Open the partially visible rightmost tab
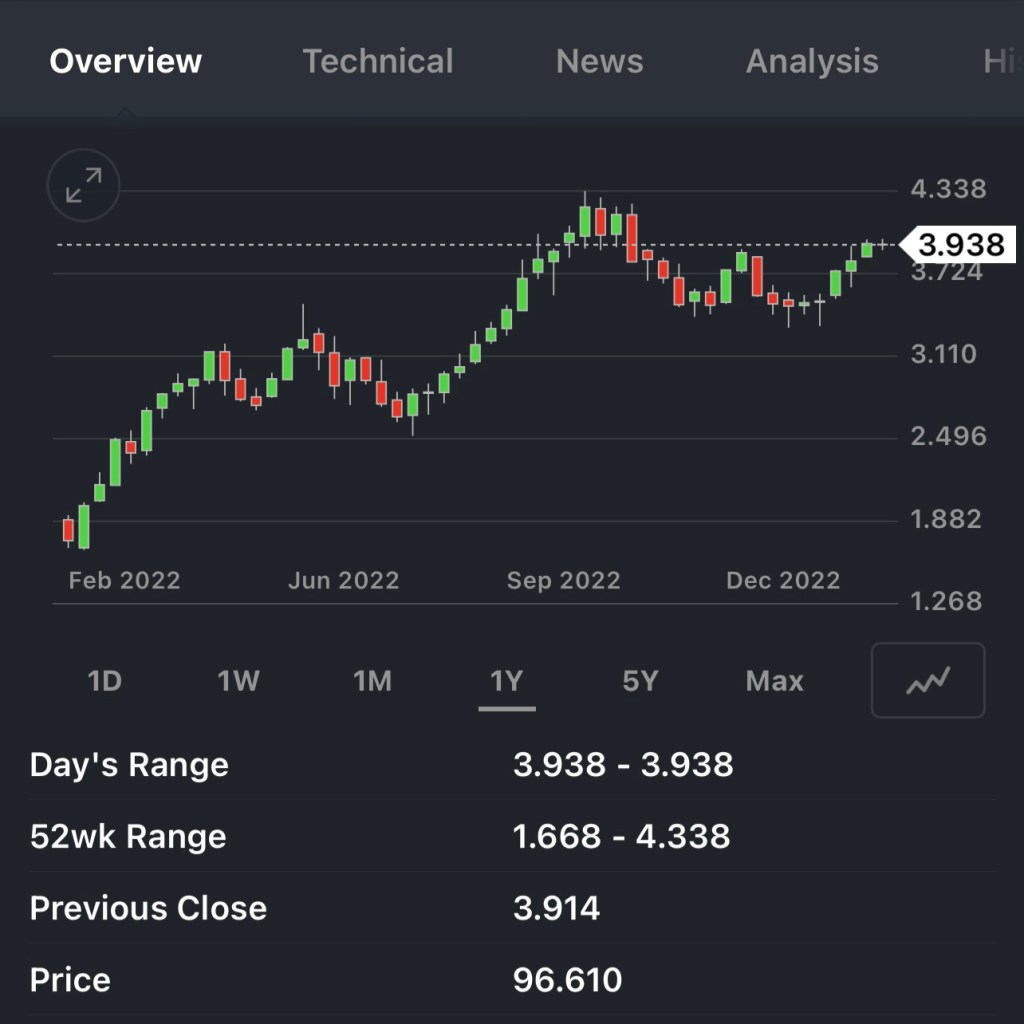Viewport: 1024px width, 1024px height. point(1000,61)
